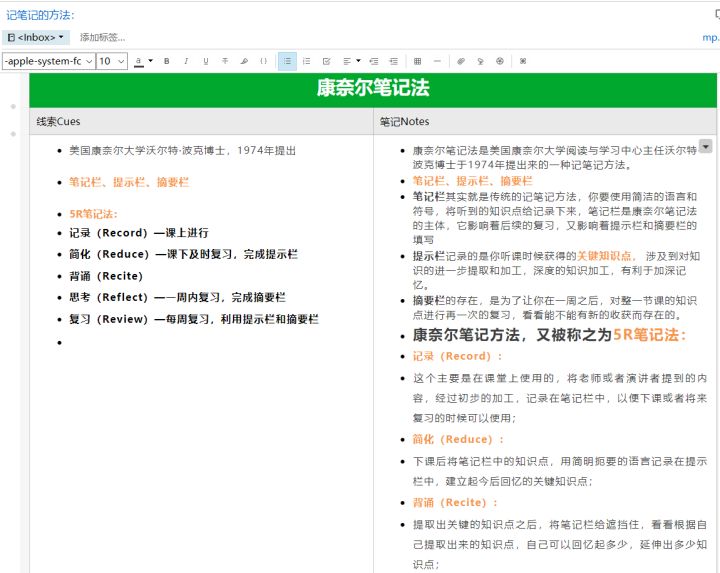Screen dimensions: 720x573
Task: Click orange '背诵 (Recite):' in Notes column
Action: click(x=455, y=503)
